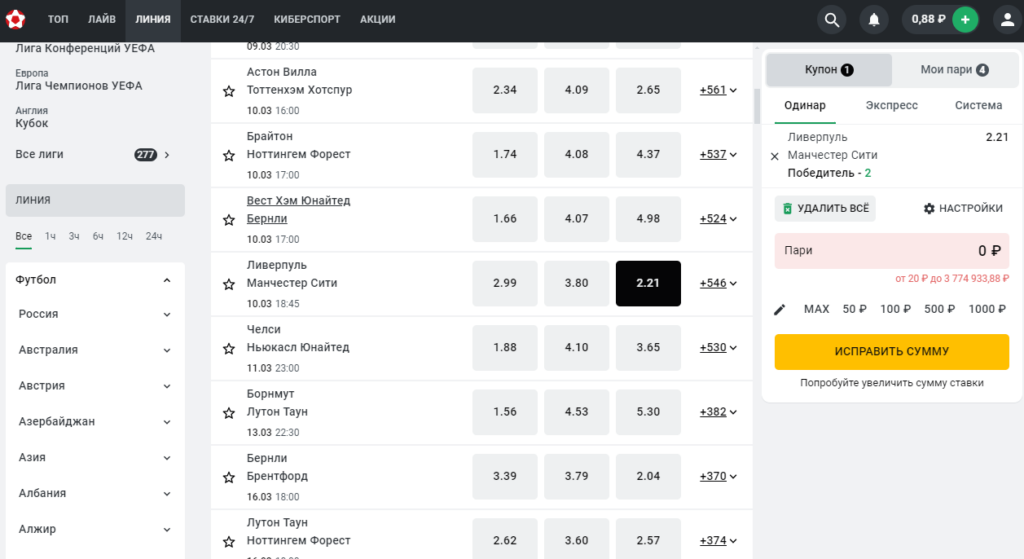Open the search magnifier icon
This screenshot has height=559, width=1024.
[831, 20]
